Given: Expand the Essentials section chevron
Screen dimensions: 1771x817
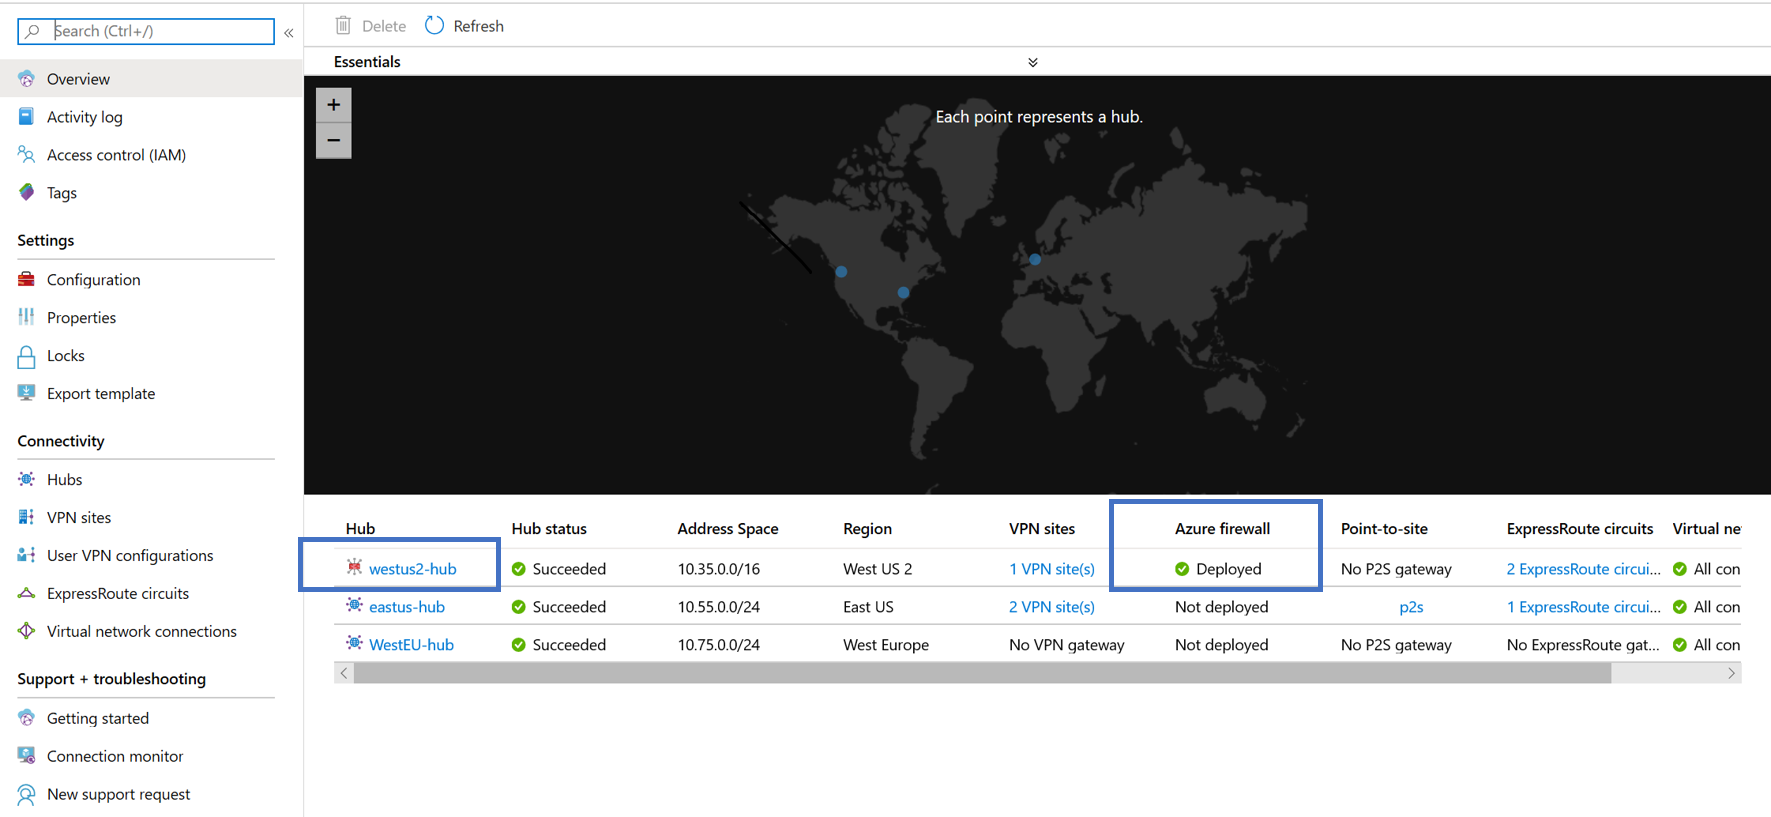Looking at the screenshot, I should tap(1033, 62).
